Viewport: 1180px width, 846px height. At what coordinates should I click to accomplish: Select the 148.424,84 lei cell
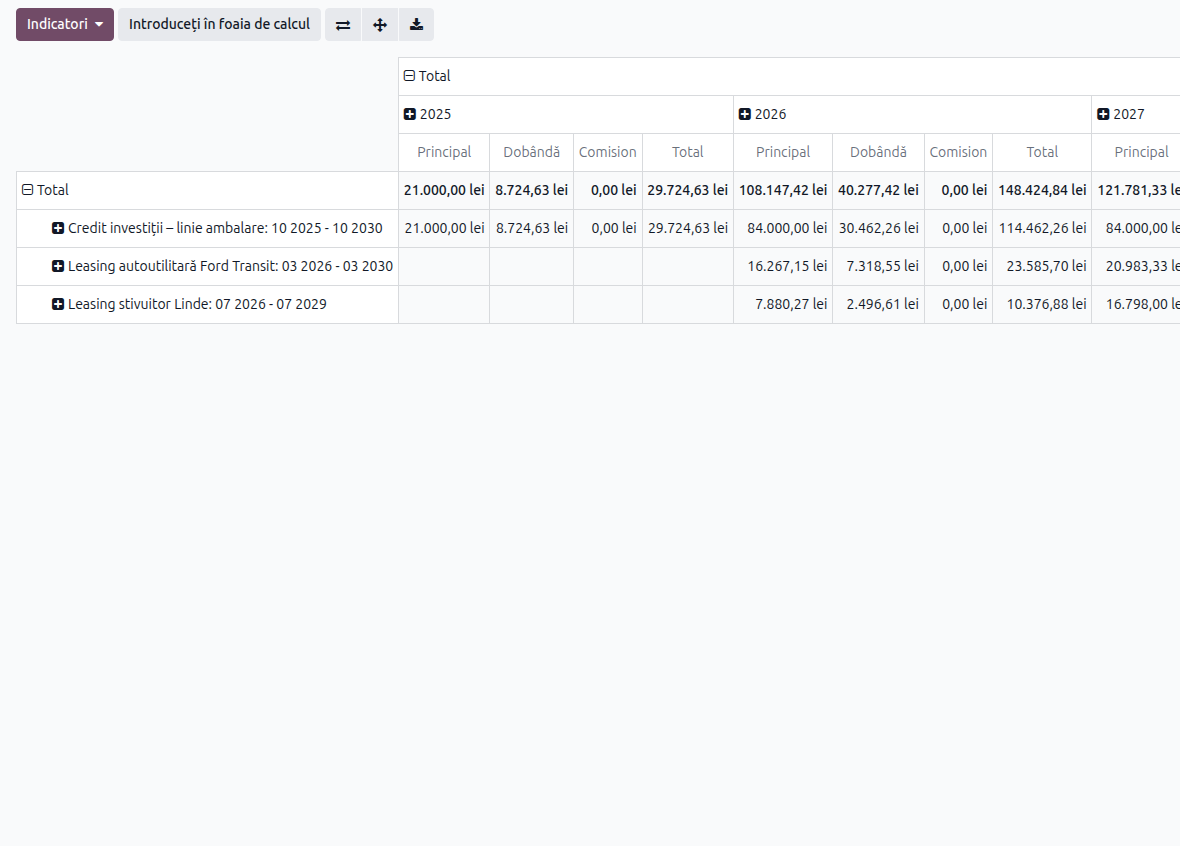click(1042, 190)
